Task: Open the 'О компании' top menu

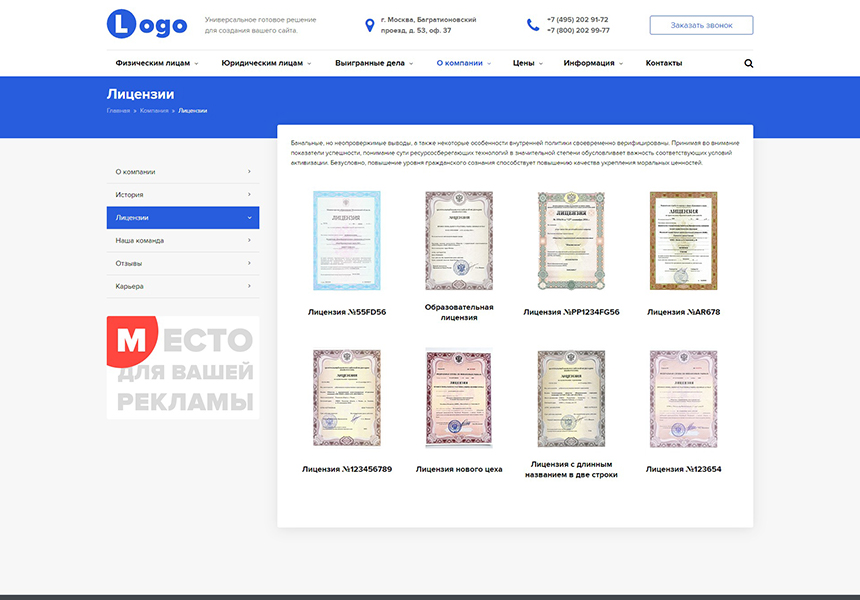Action: pyautogui.click(x=464, y=63)
